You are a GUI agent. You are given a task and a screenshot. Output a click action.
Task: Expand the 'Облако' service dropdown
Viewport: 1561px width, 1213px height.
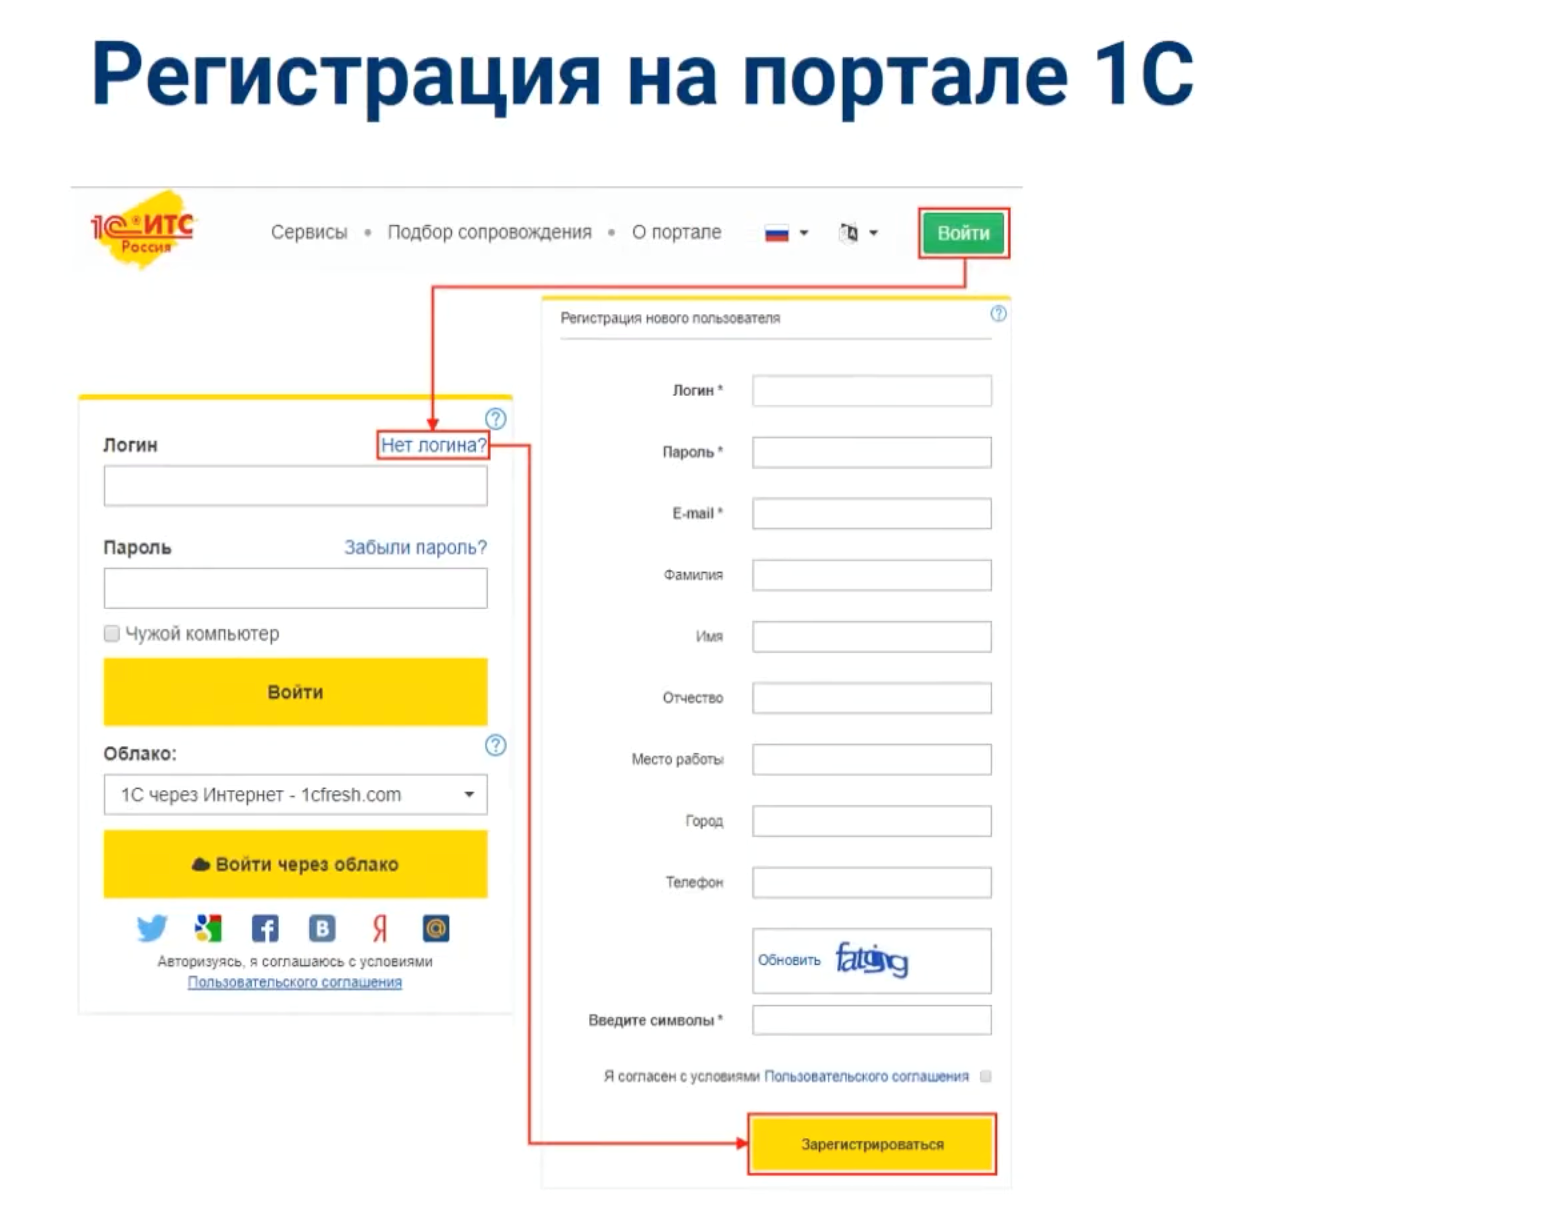click(295, 795)
